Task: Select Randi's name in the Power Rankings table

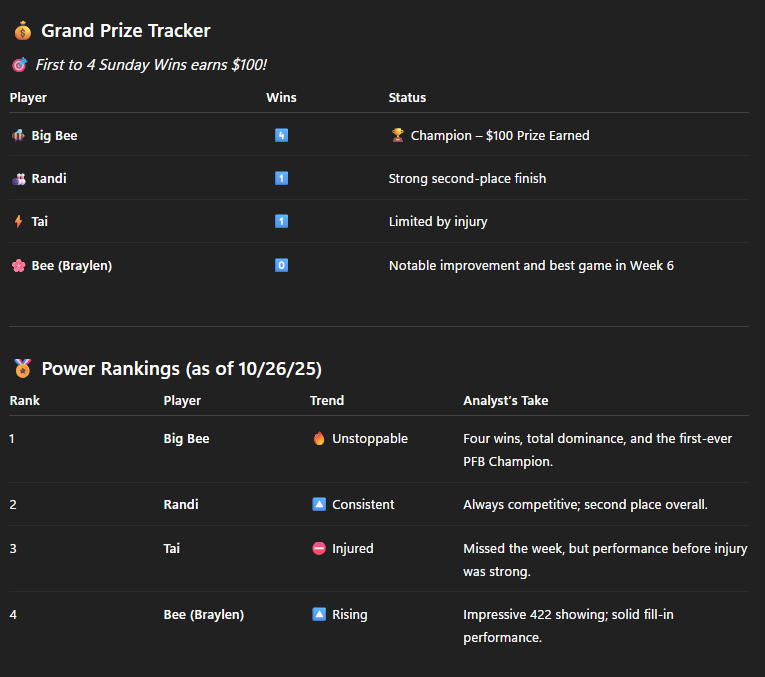Action: coord(181,504)
